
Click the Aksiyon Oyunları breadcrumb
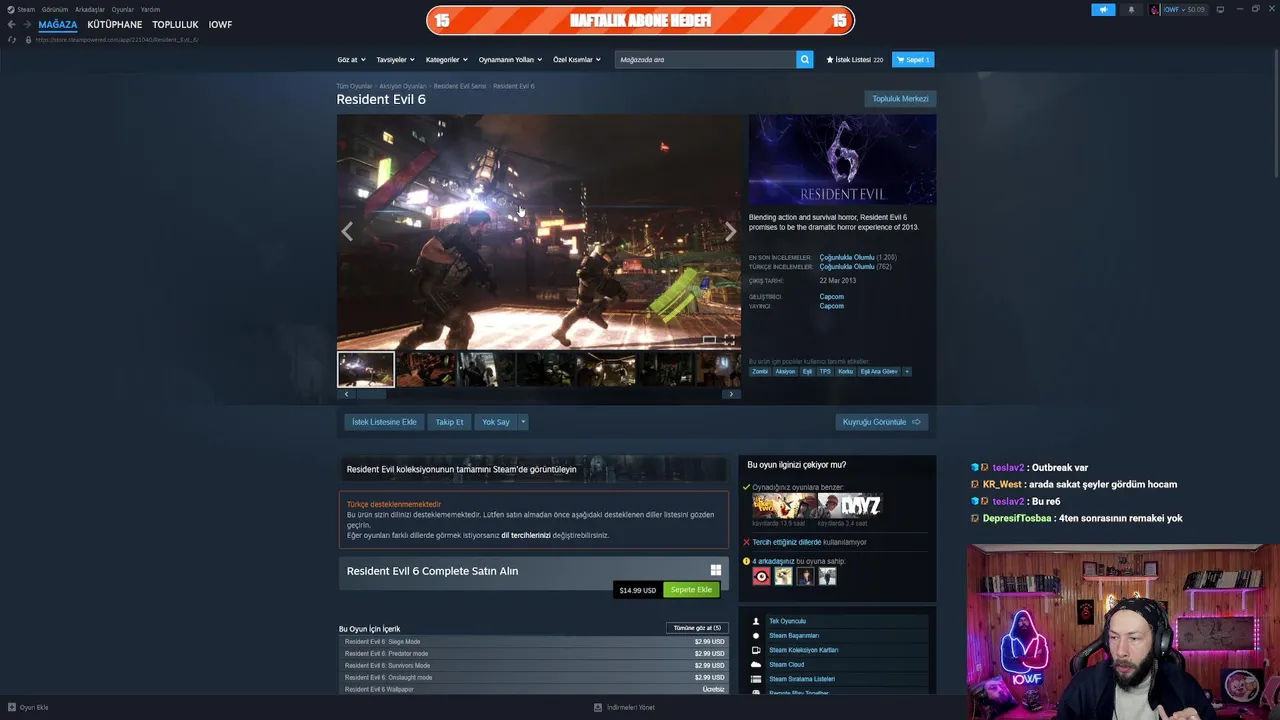[x=402, y=86]
